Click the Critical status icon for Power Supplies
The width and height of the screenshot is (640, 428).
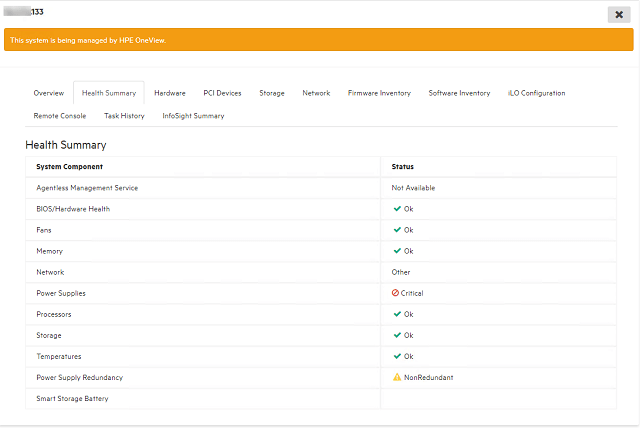coord(396,293)
